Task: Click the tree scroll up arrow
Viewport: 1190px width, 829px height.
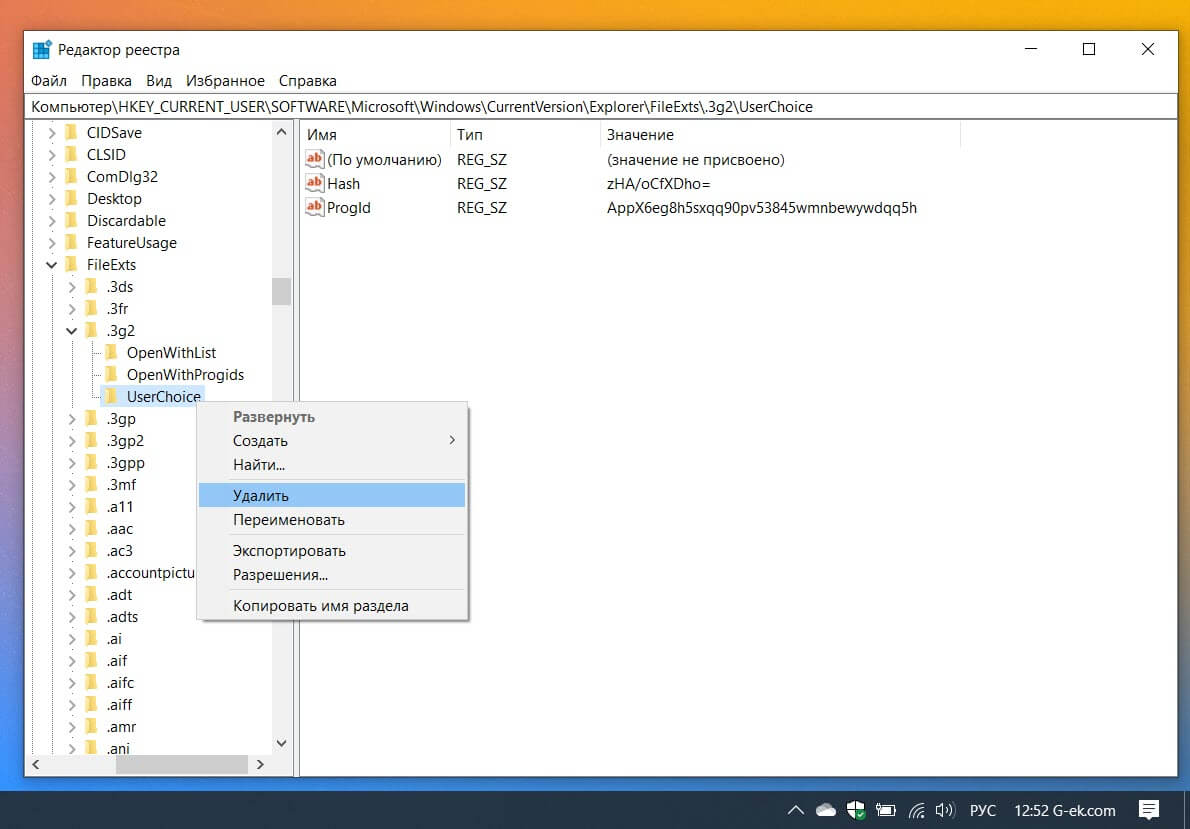Action: (x=281, y=132)
